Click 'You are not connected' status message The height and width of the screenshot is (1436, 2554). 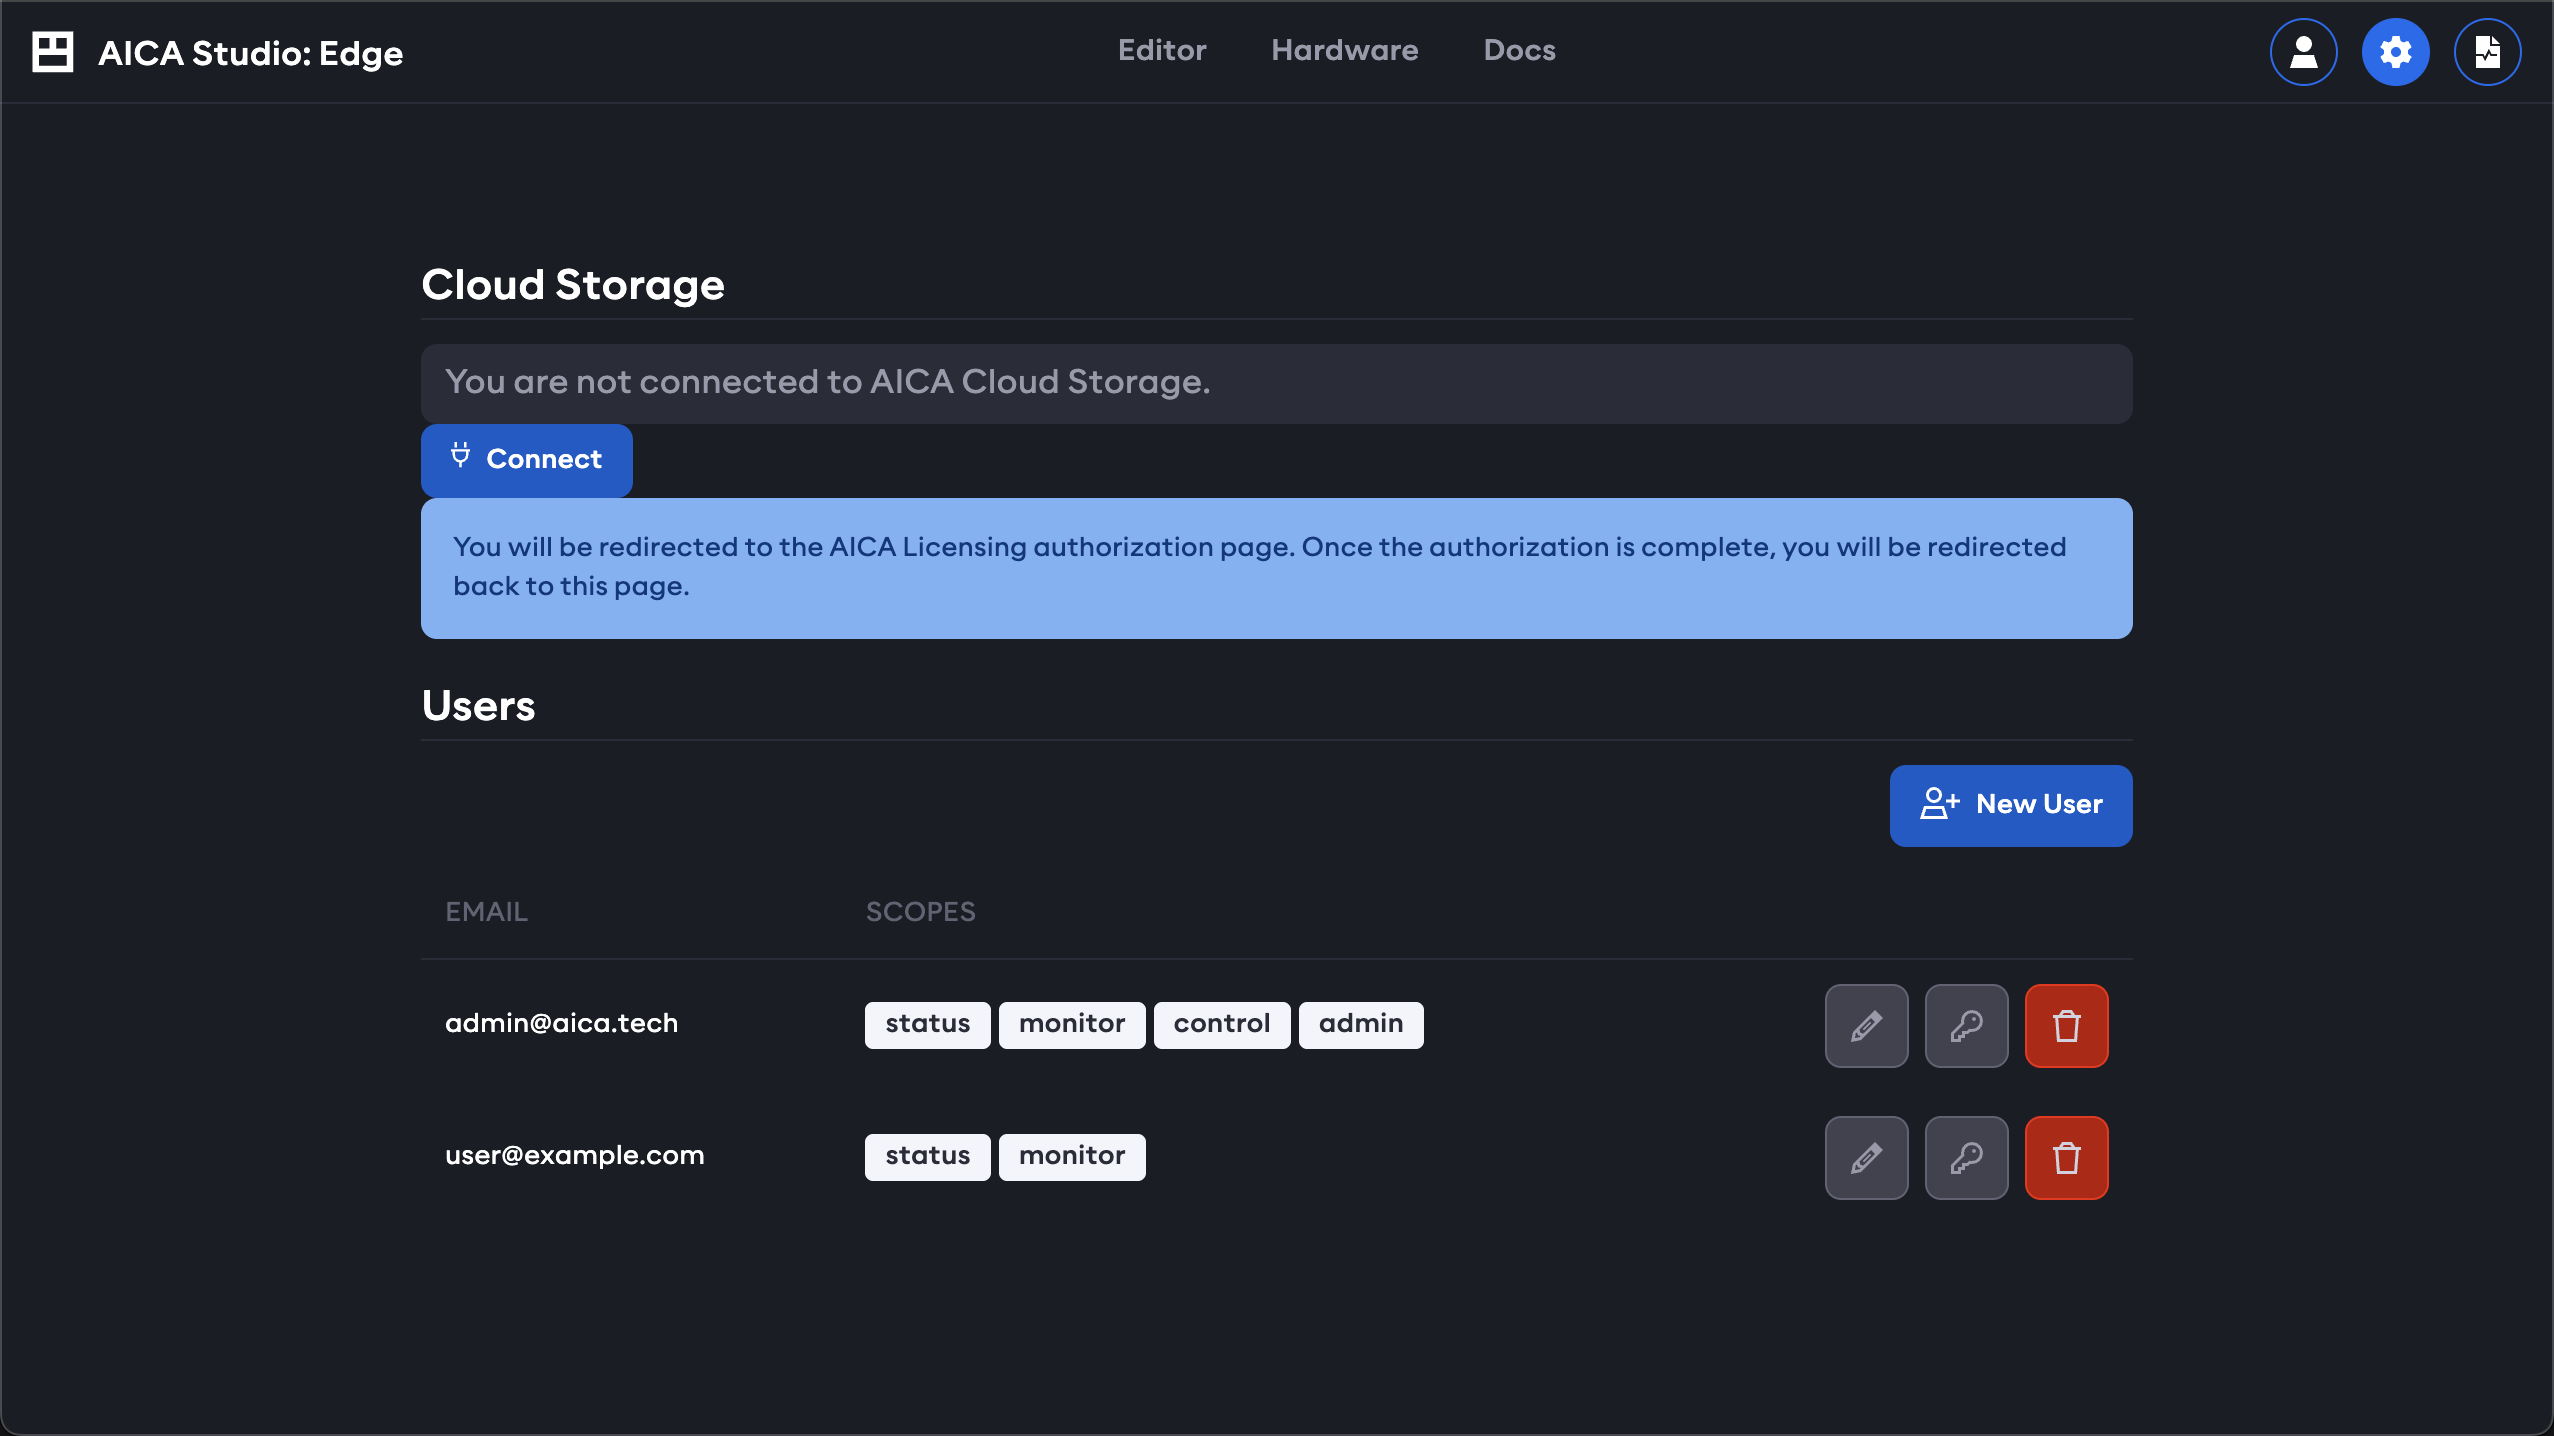point(1277,384)
